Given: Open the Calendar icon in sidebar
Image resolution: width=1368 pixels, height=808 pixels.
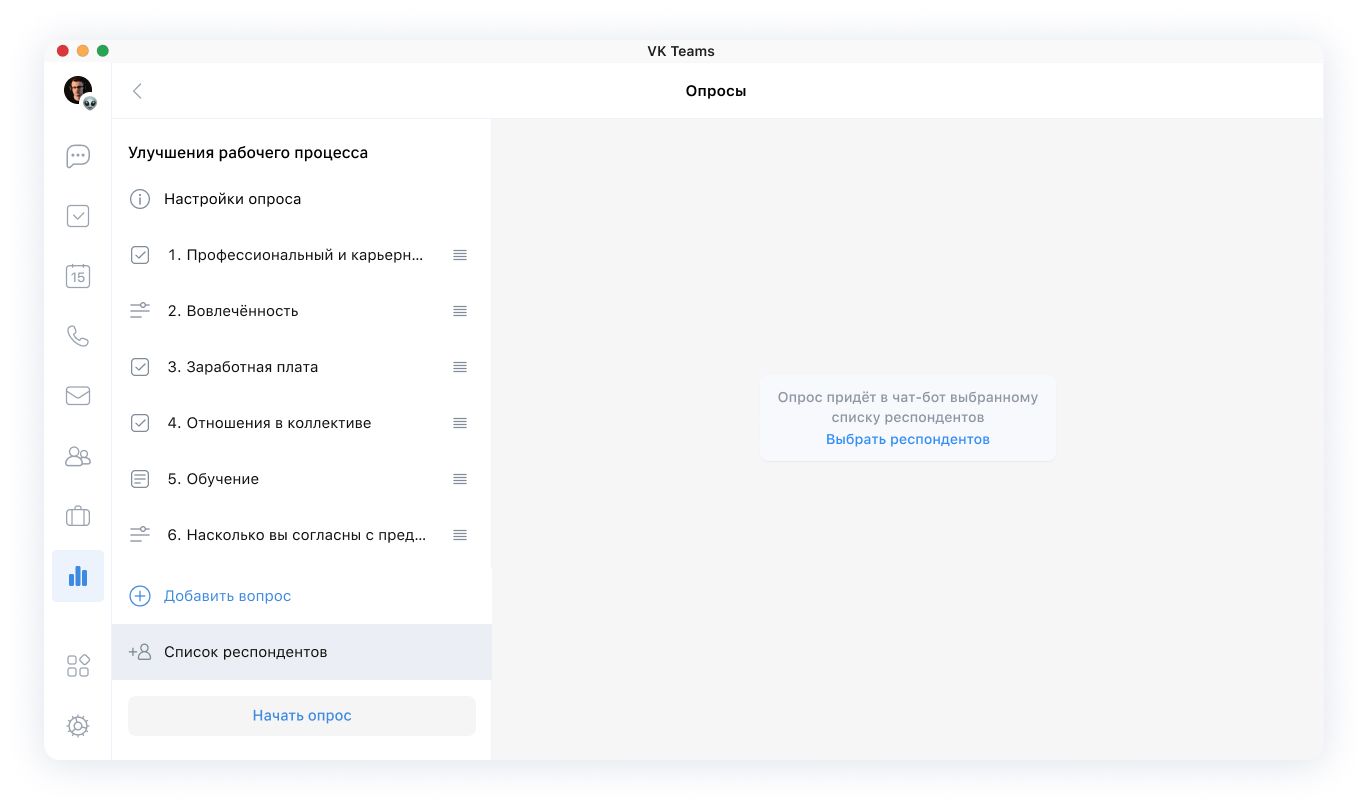Looking at the screenshot, I should tap(78, 276).
